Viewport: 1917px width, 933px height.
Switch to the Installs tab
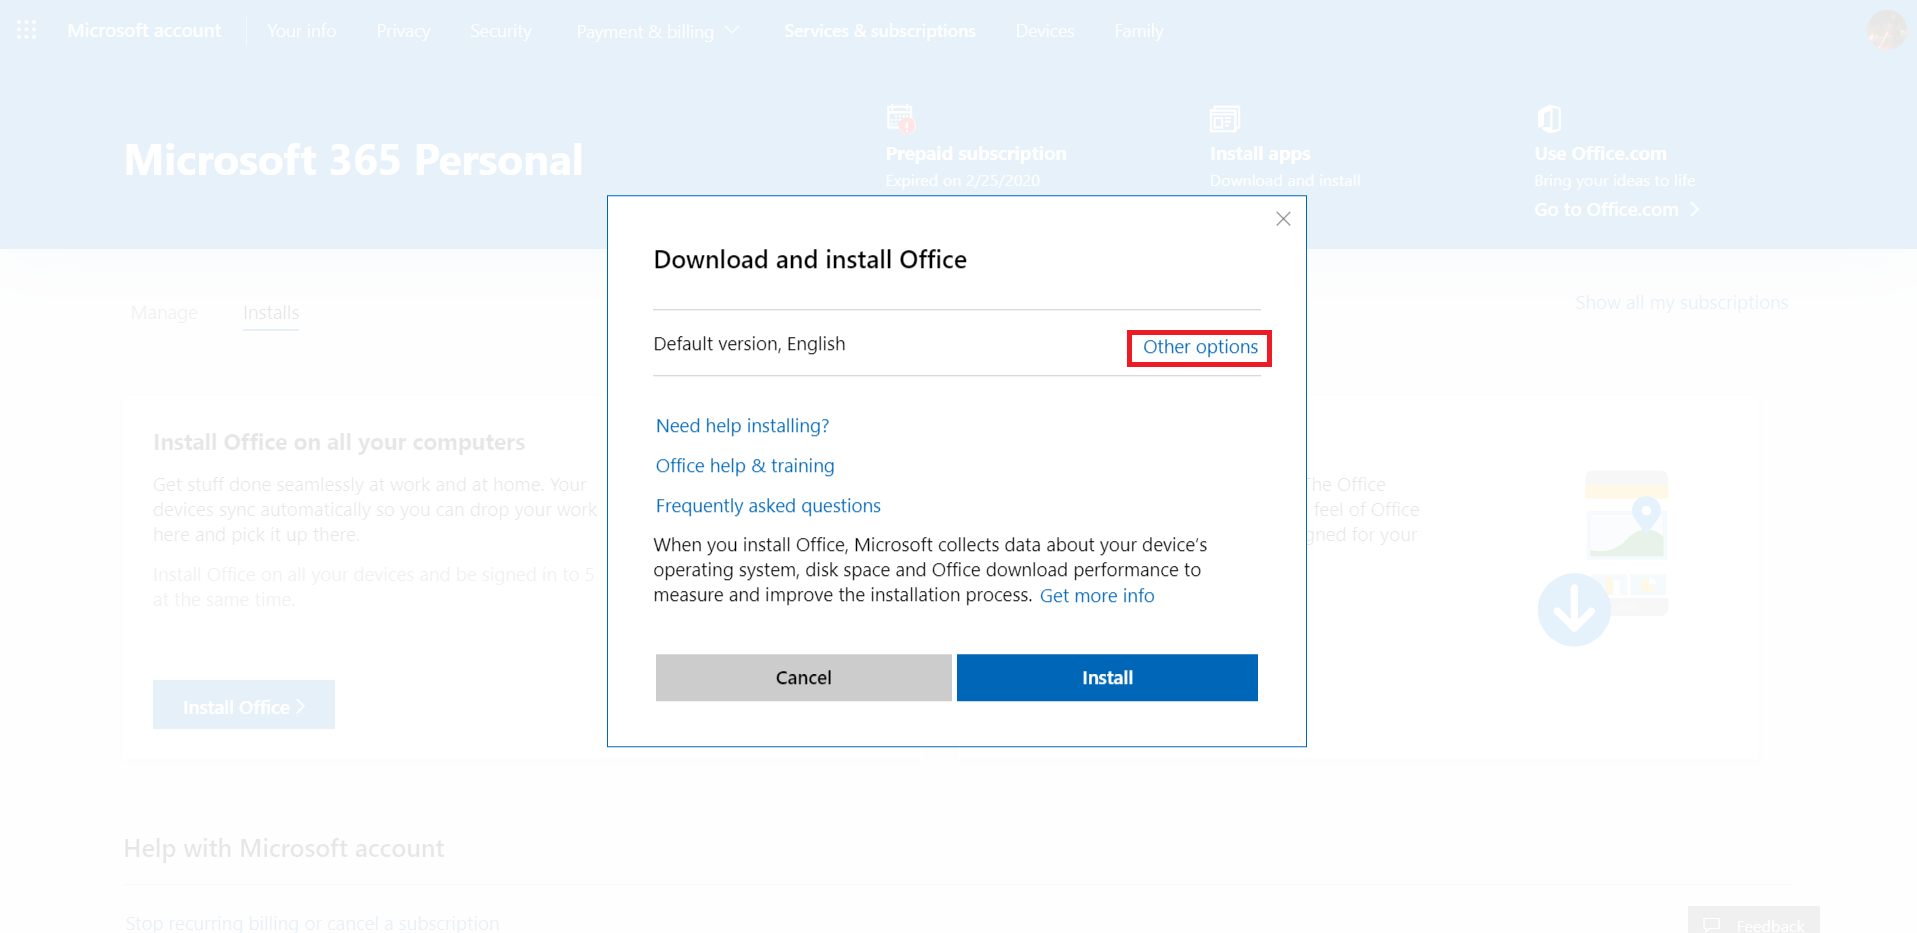pyautogui.click(x=271, y=313)
